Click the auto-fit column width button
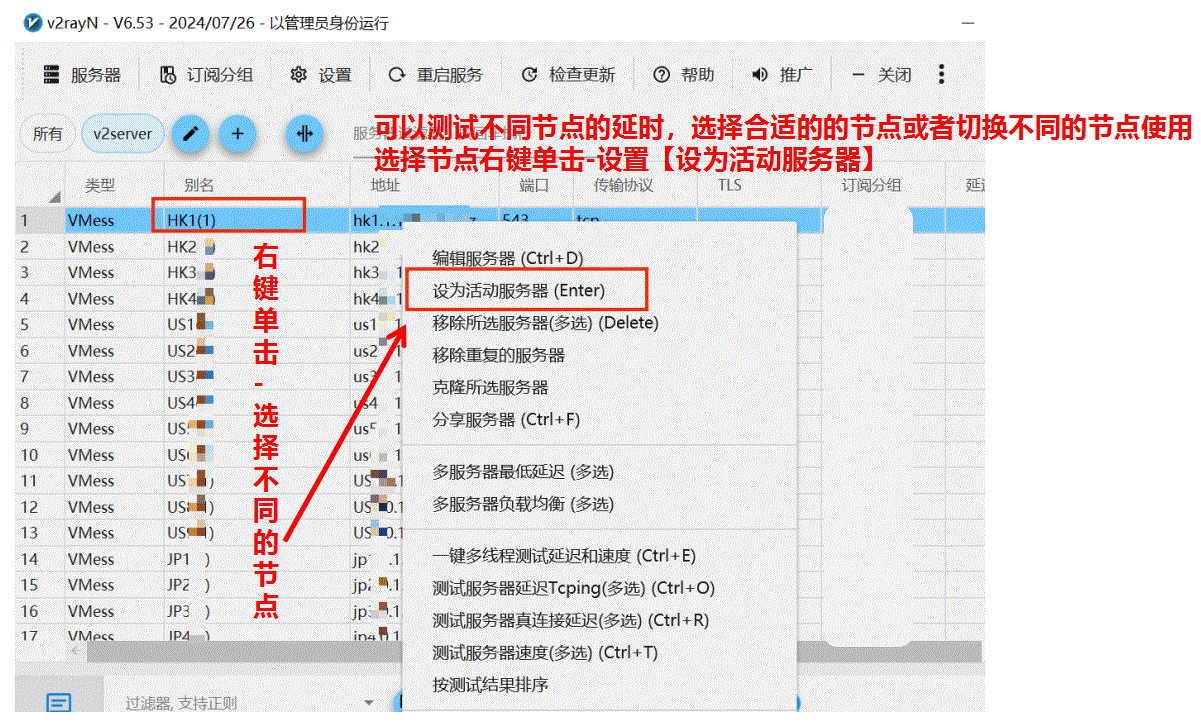Screen dimensions: 1201x725 (305, 133)
